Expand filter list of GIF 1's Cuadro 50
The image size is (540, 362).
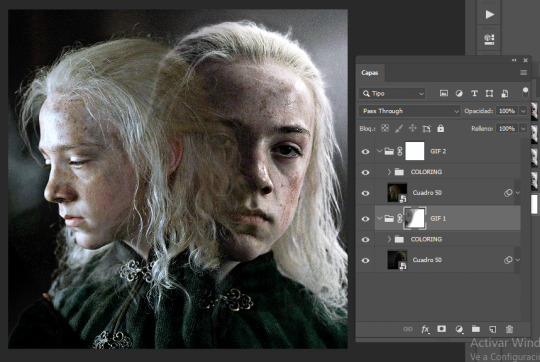pyautogui.click(x=517, y=260)
